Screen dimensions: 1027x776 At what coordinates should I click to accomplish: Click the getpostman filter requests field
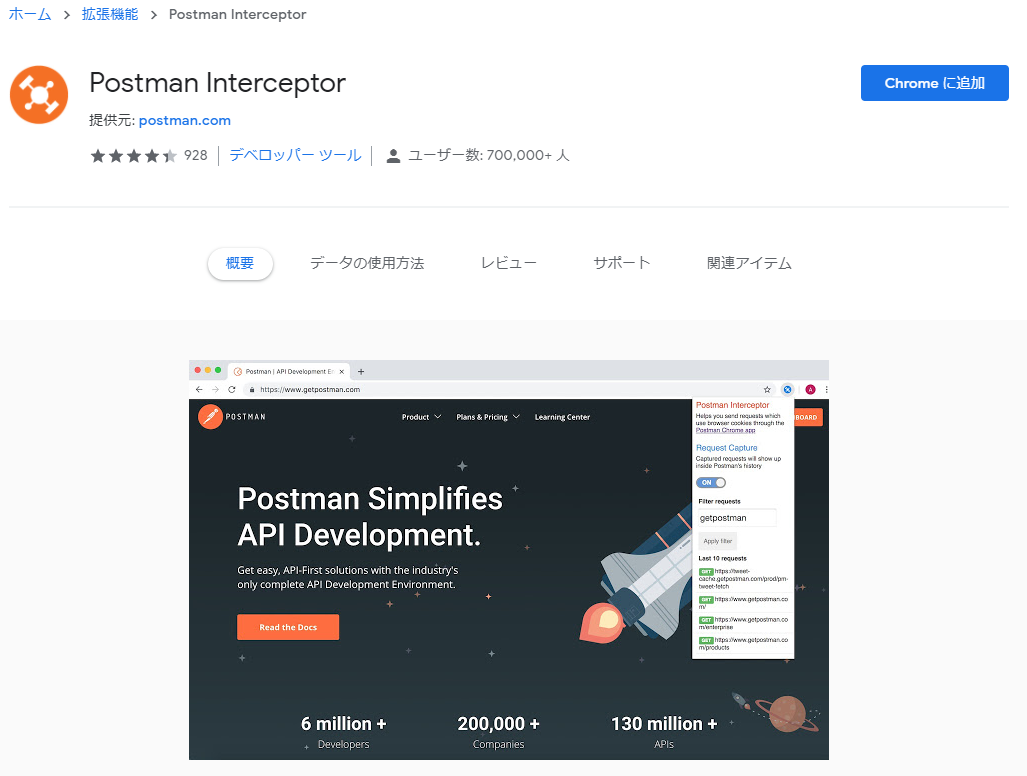(737, 518)
